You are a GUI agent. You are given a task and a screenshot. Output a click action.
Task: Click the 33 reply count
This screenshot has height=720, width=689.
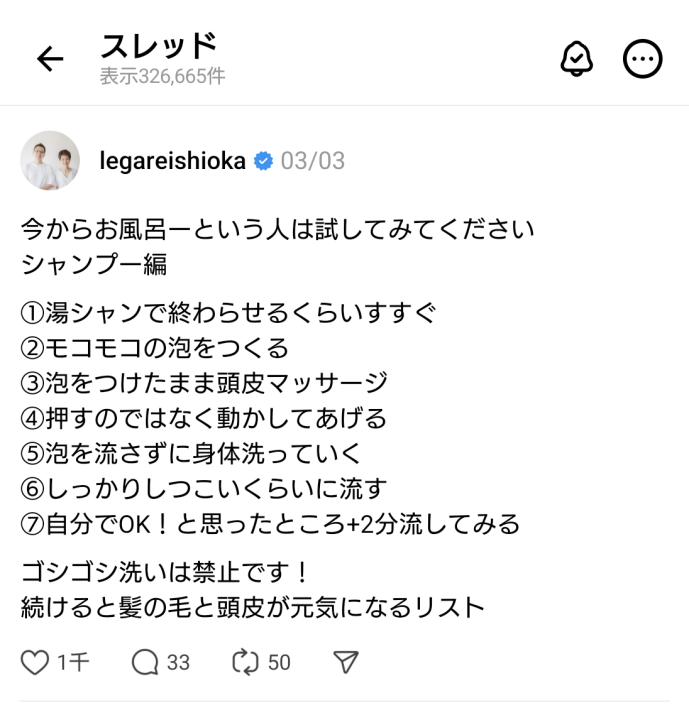click(x=178, y=663)
